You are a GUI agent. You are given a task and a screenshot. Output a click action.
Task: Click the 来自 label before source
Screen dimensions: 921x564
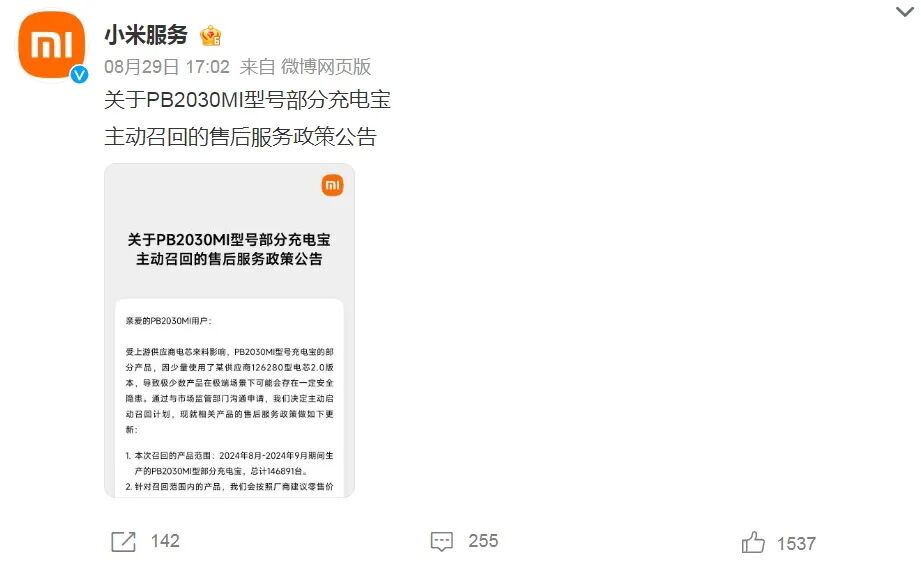257,66
